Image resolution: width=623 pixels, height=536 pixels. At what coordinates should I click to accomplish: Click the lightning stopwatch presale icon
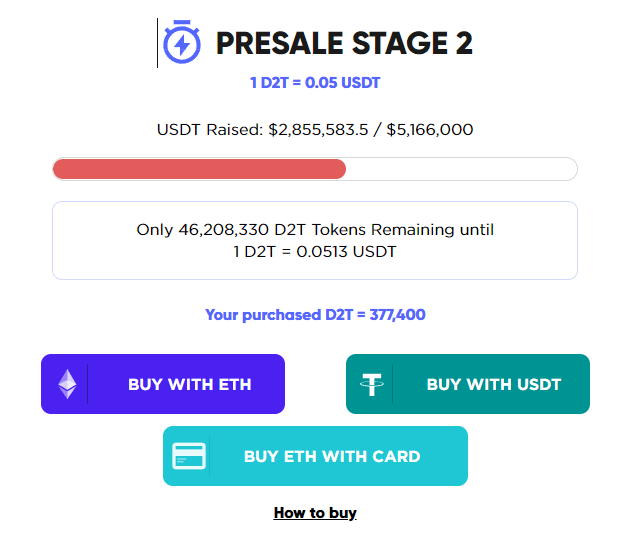pos(182,42)
